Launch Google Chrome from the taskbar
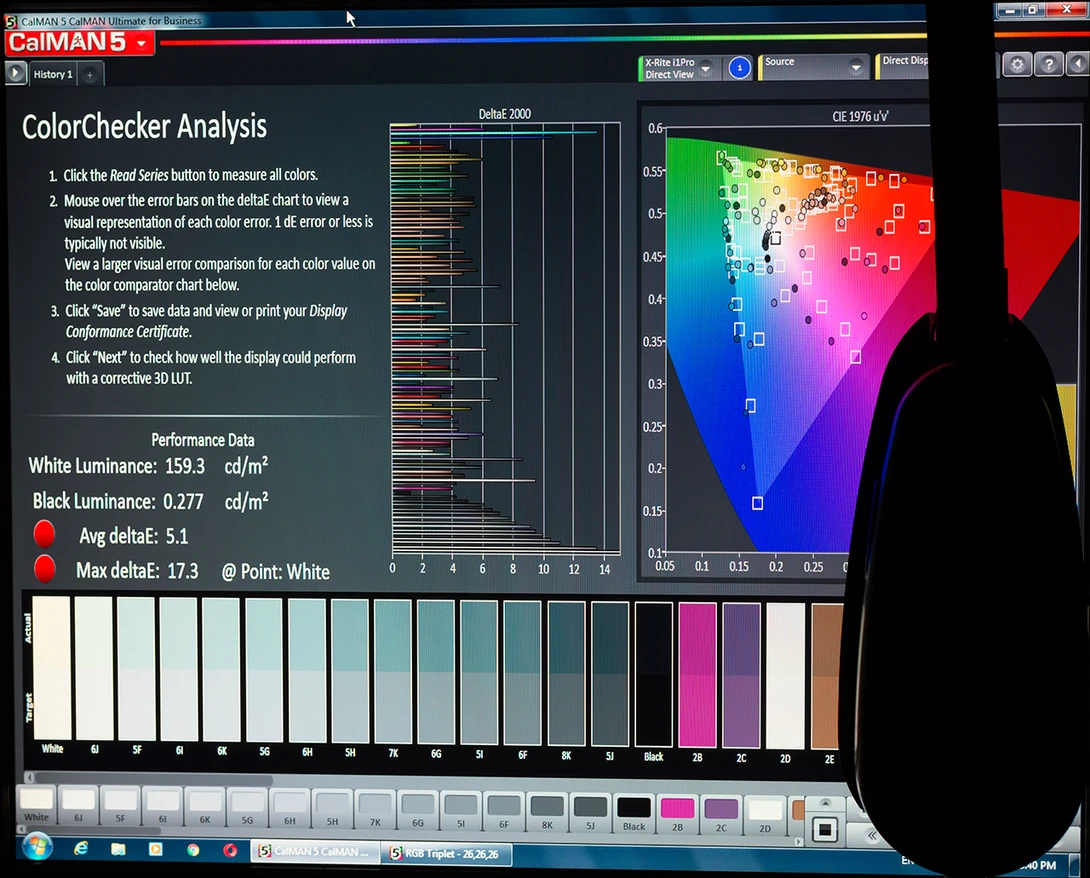1090x878 pixels. click(x=193, y=849)
